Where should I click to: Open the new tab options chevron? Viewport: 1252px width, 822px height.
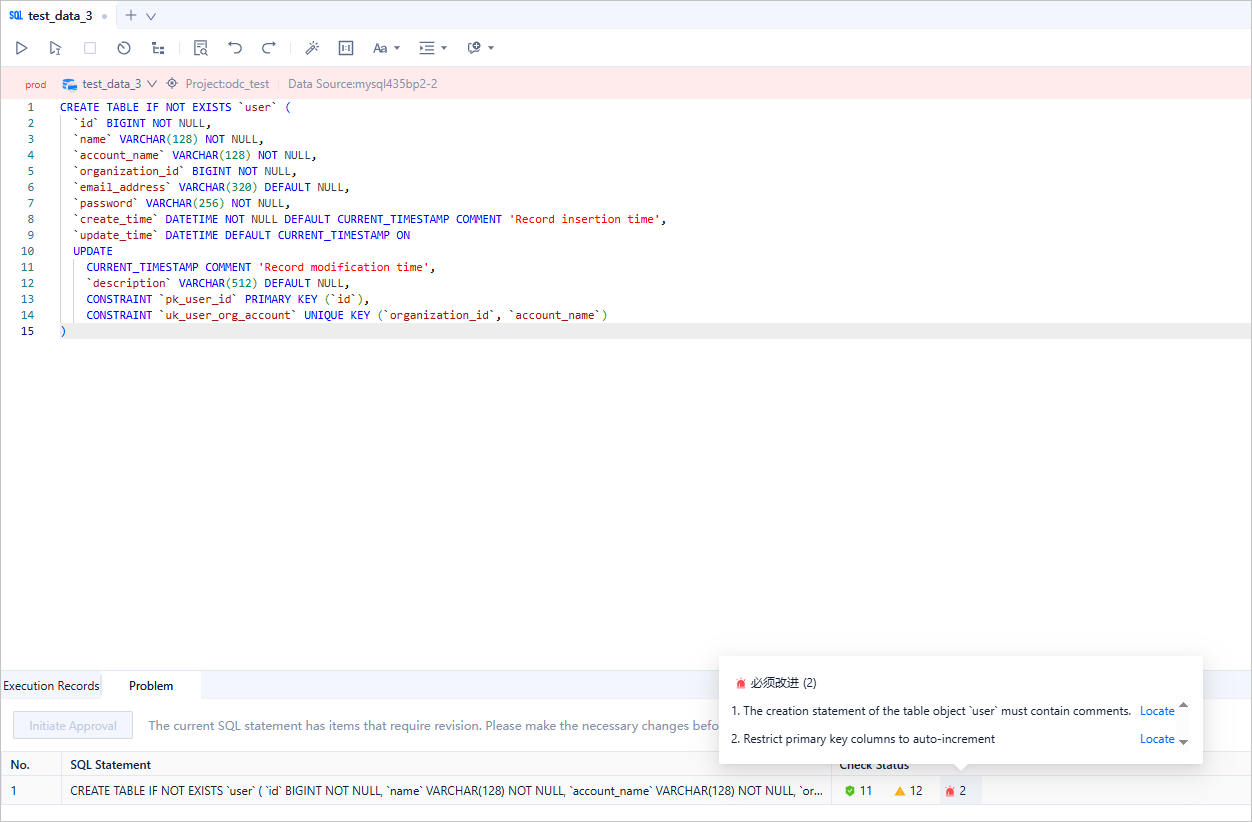point(151,16)
